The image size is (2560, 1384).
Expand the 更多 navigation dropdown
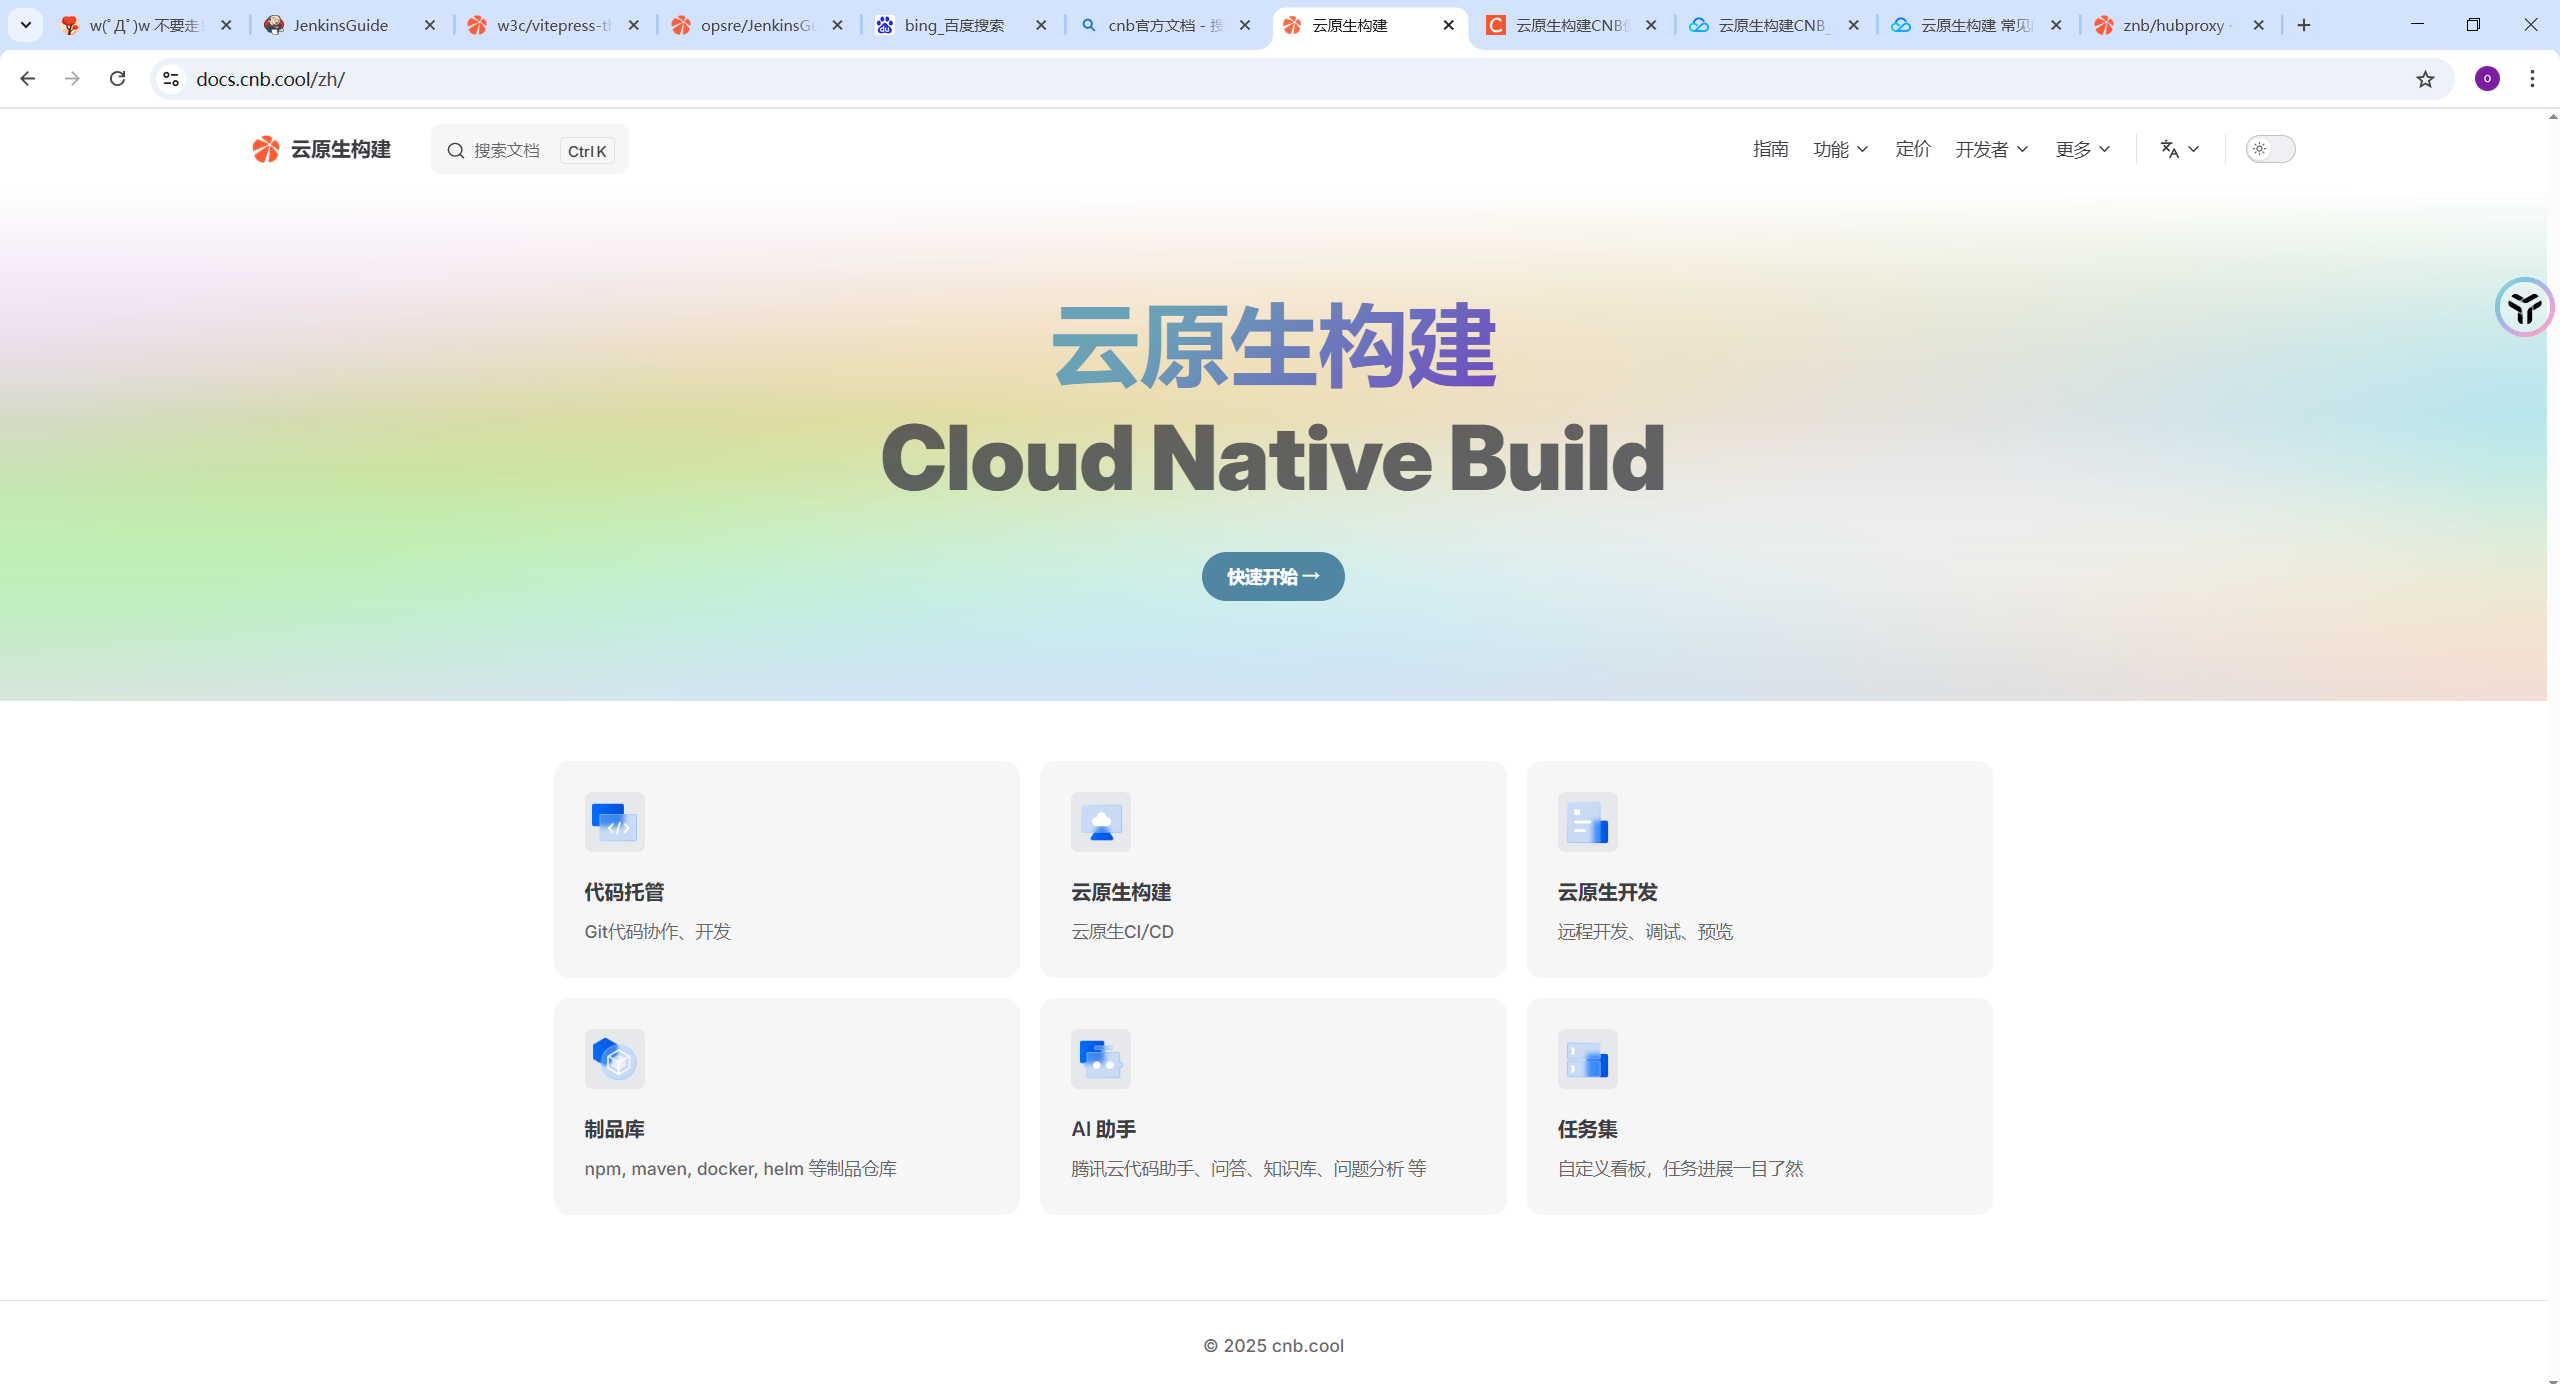point(2083,149)
